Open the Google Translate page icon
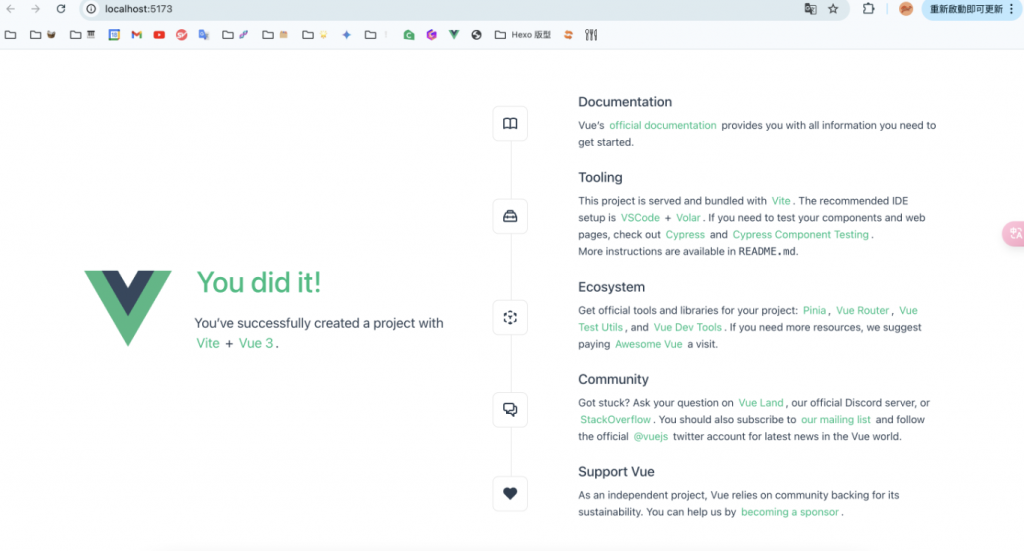1024x551 pixels. [810, 9]
